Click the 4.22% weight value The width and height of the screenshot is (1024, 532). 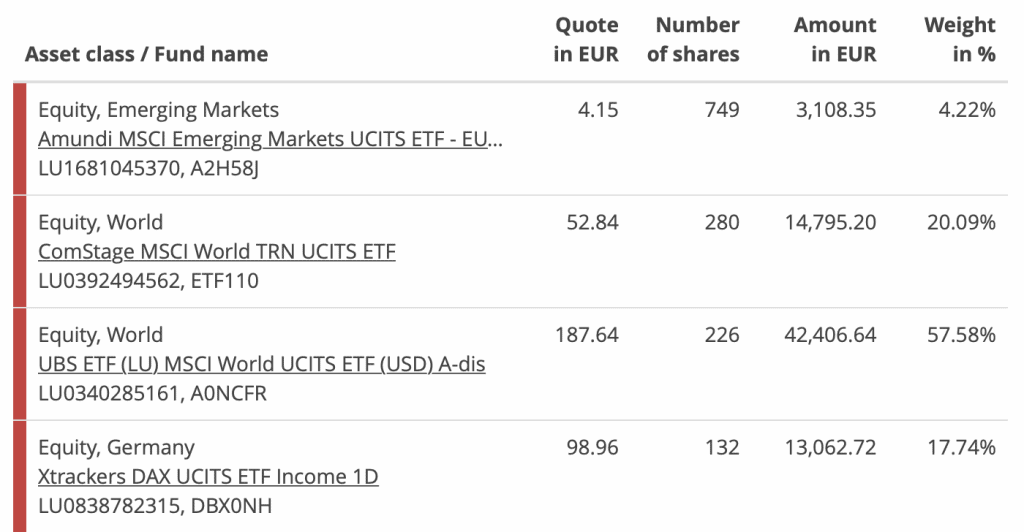tap(967, 110)
